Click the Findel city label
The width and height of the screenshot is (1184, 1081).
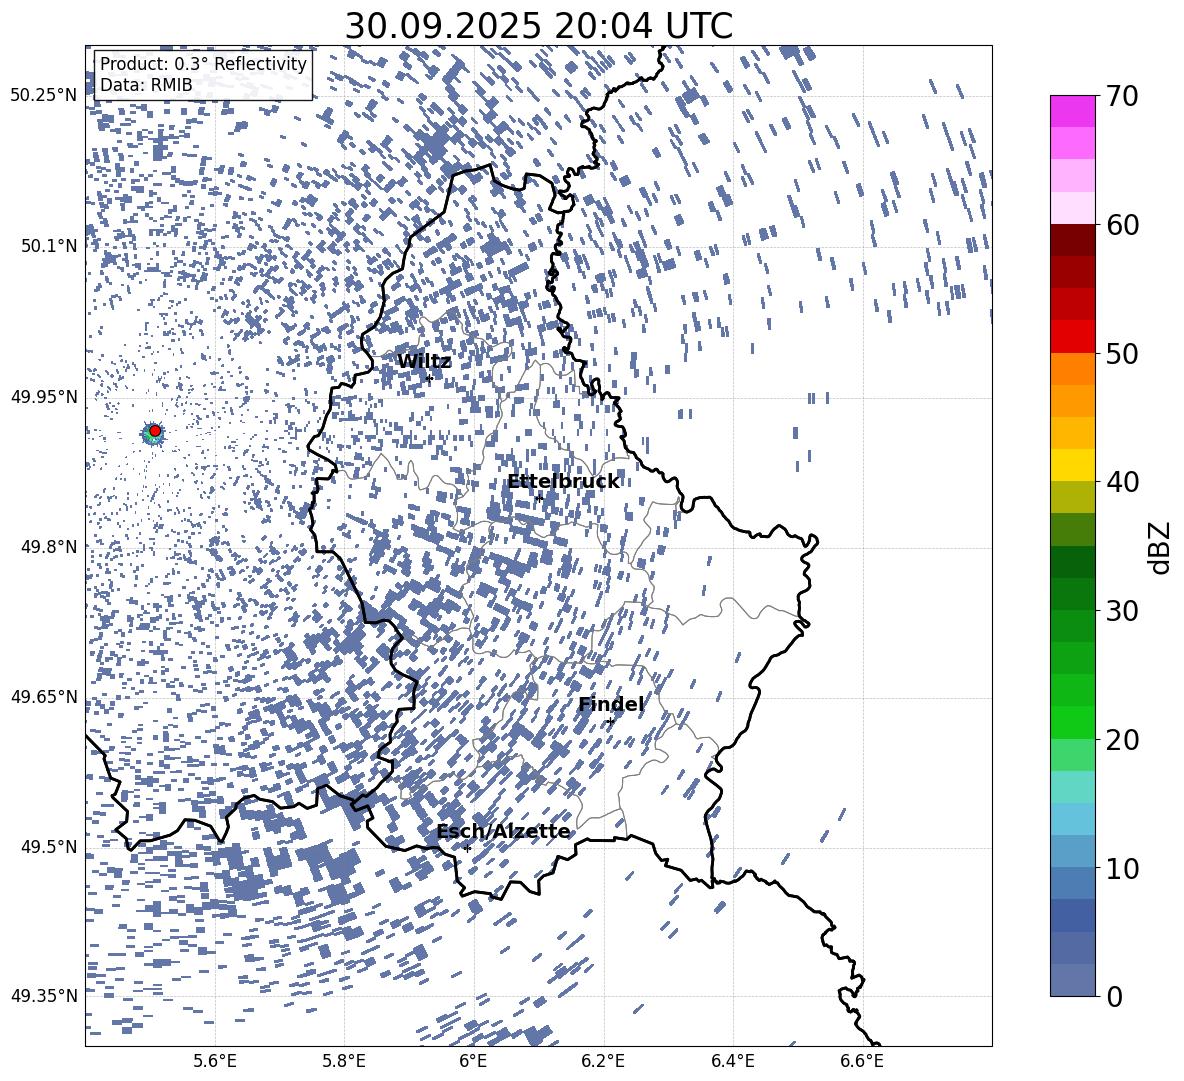tap(611, 704)
